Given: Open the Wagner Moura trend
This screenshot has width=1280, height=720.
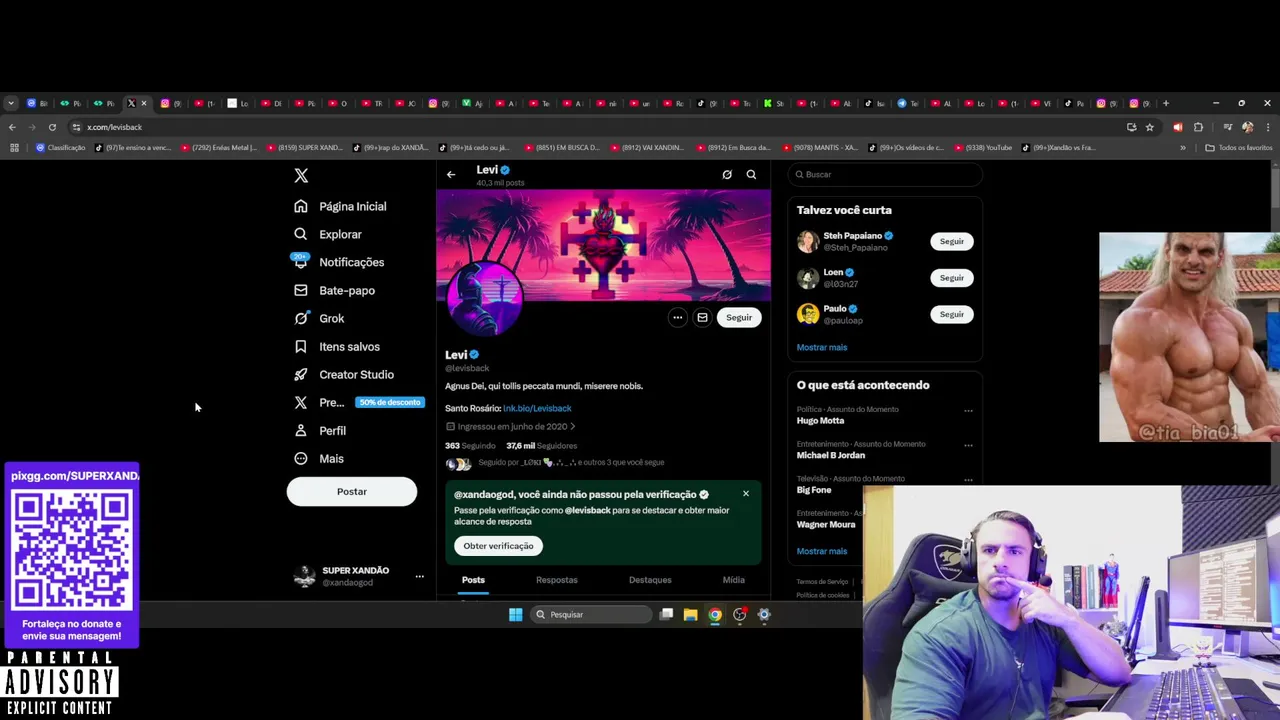Looking at the screenshot, I should click(826, 524).
